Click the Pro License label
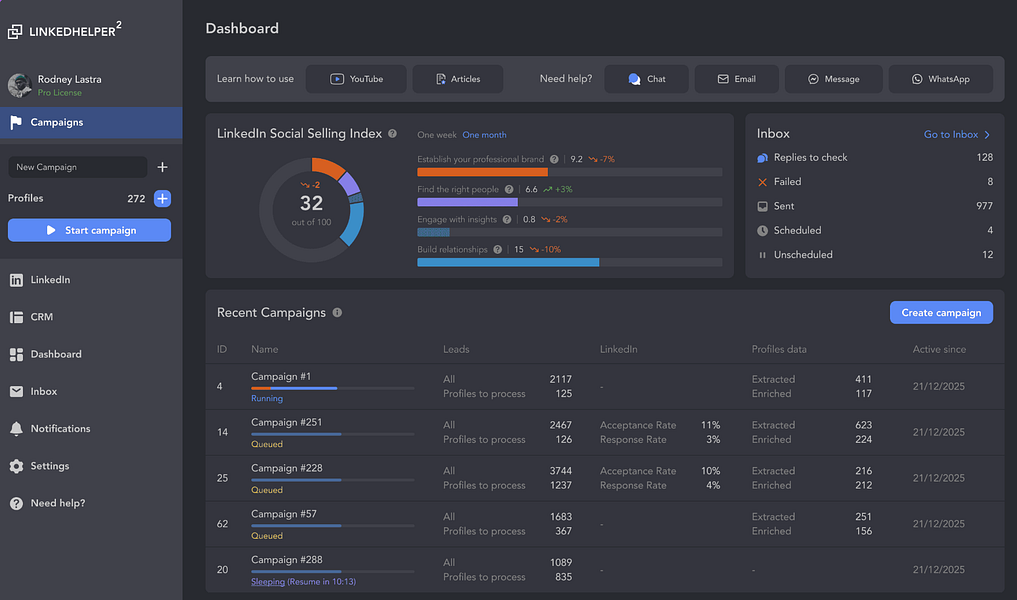Image resolution: width=1017 pixels, height=600 pixels. click(x=60, y=93)
